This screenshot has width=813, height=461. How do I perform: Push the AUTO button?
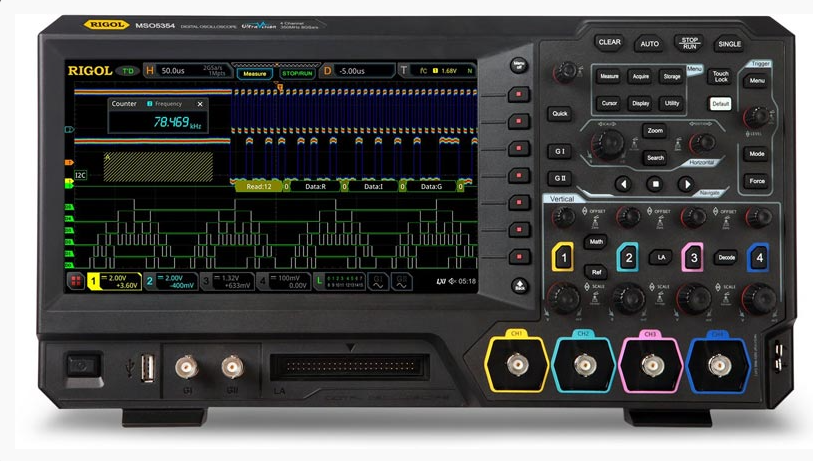pos(649,44)
